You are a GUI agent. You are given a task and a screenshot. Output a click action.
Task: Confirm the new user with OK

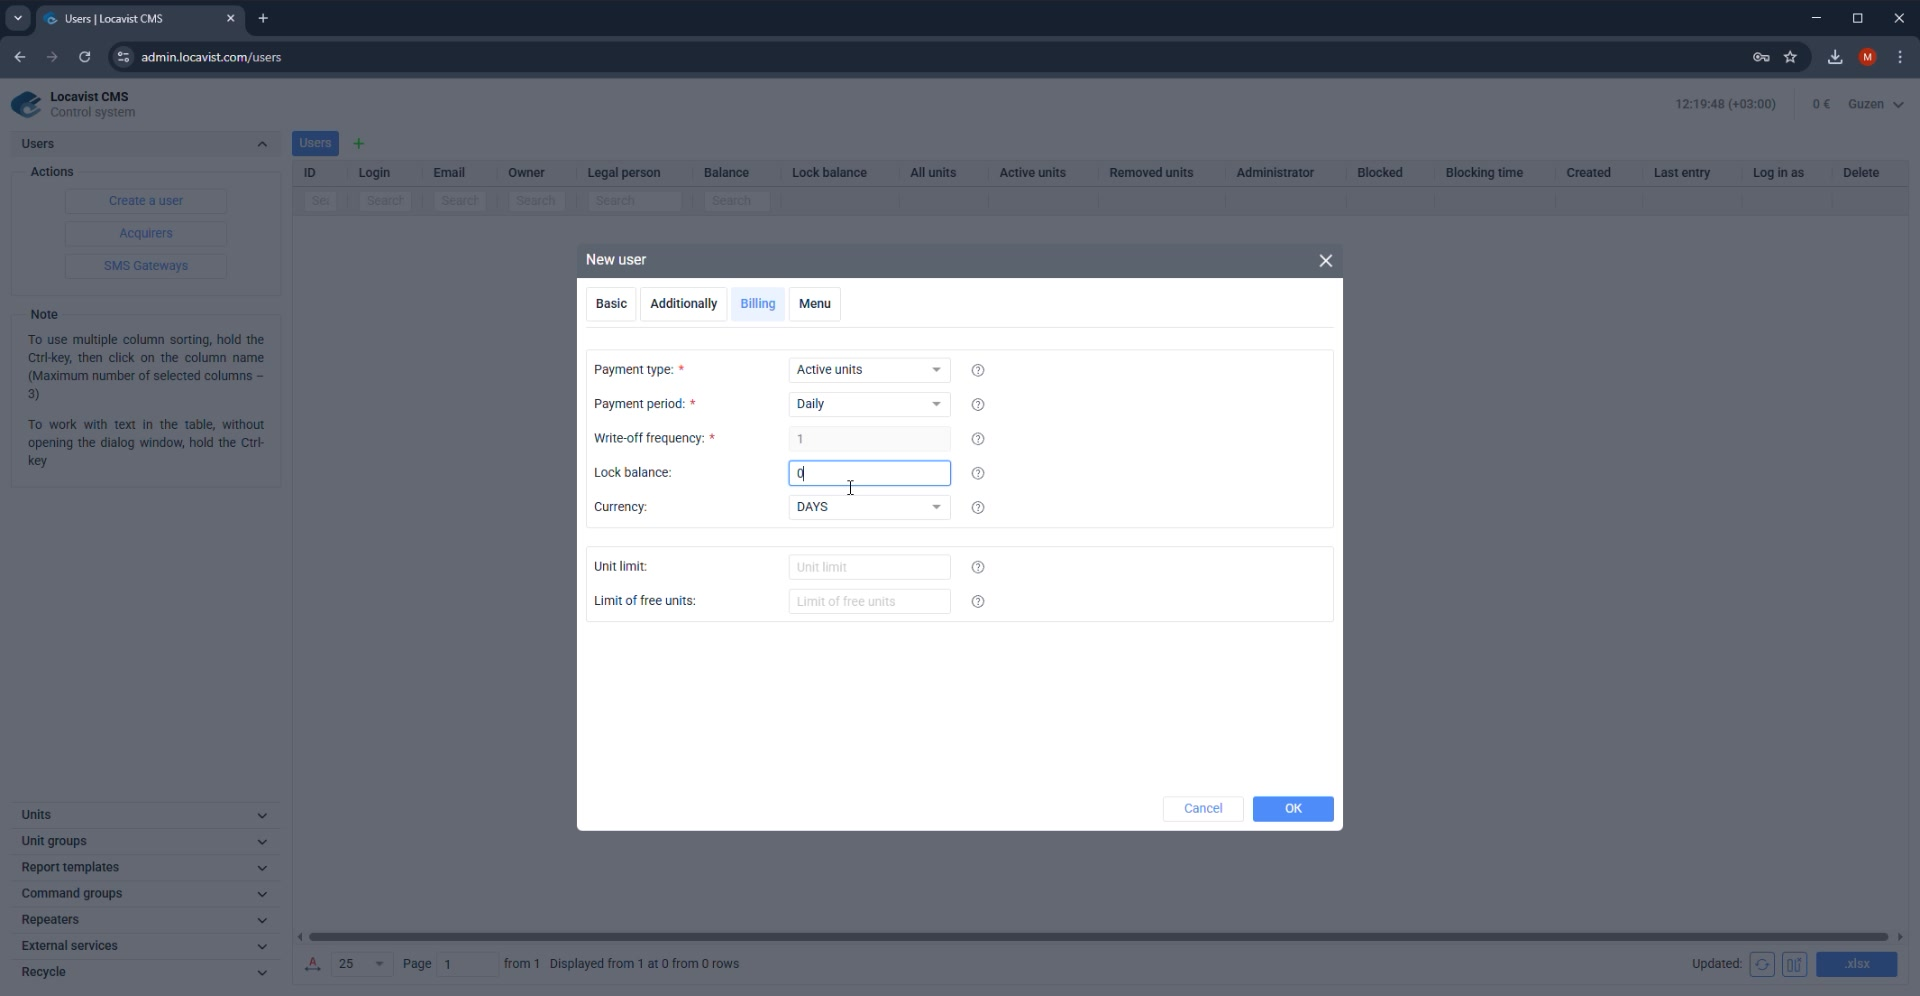pyautogui.click(x=1293, y=809)
